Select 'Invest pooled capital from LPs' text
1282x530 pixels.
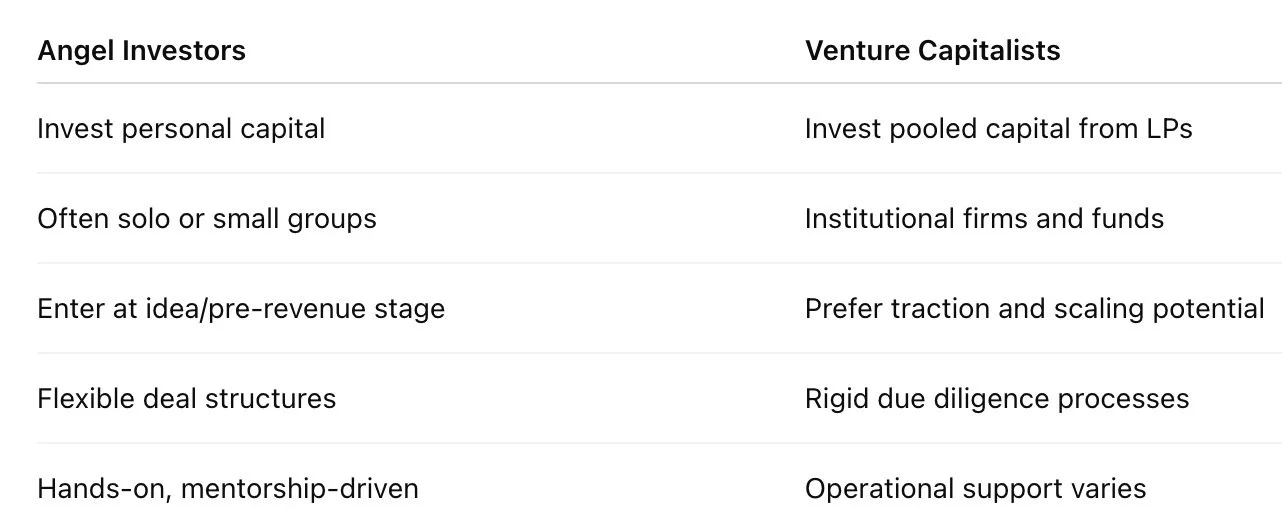[998, 129]
